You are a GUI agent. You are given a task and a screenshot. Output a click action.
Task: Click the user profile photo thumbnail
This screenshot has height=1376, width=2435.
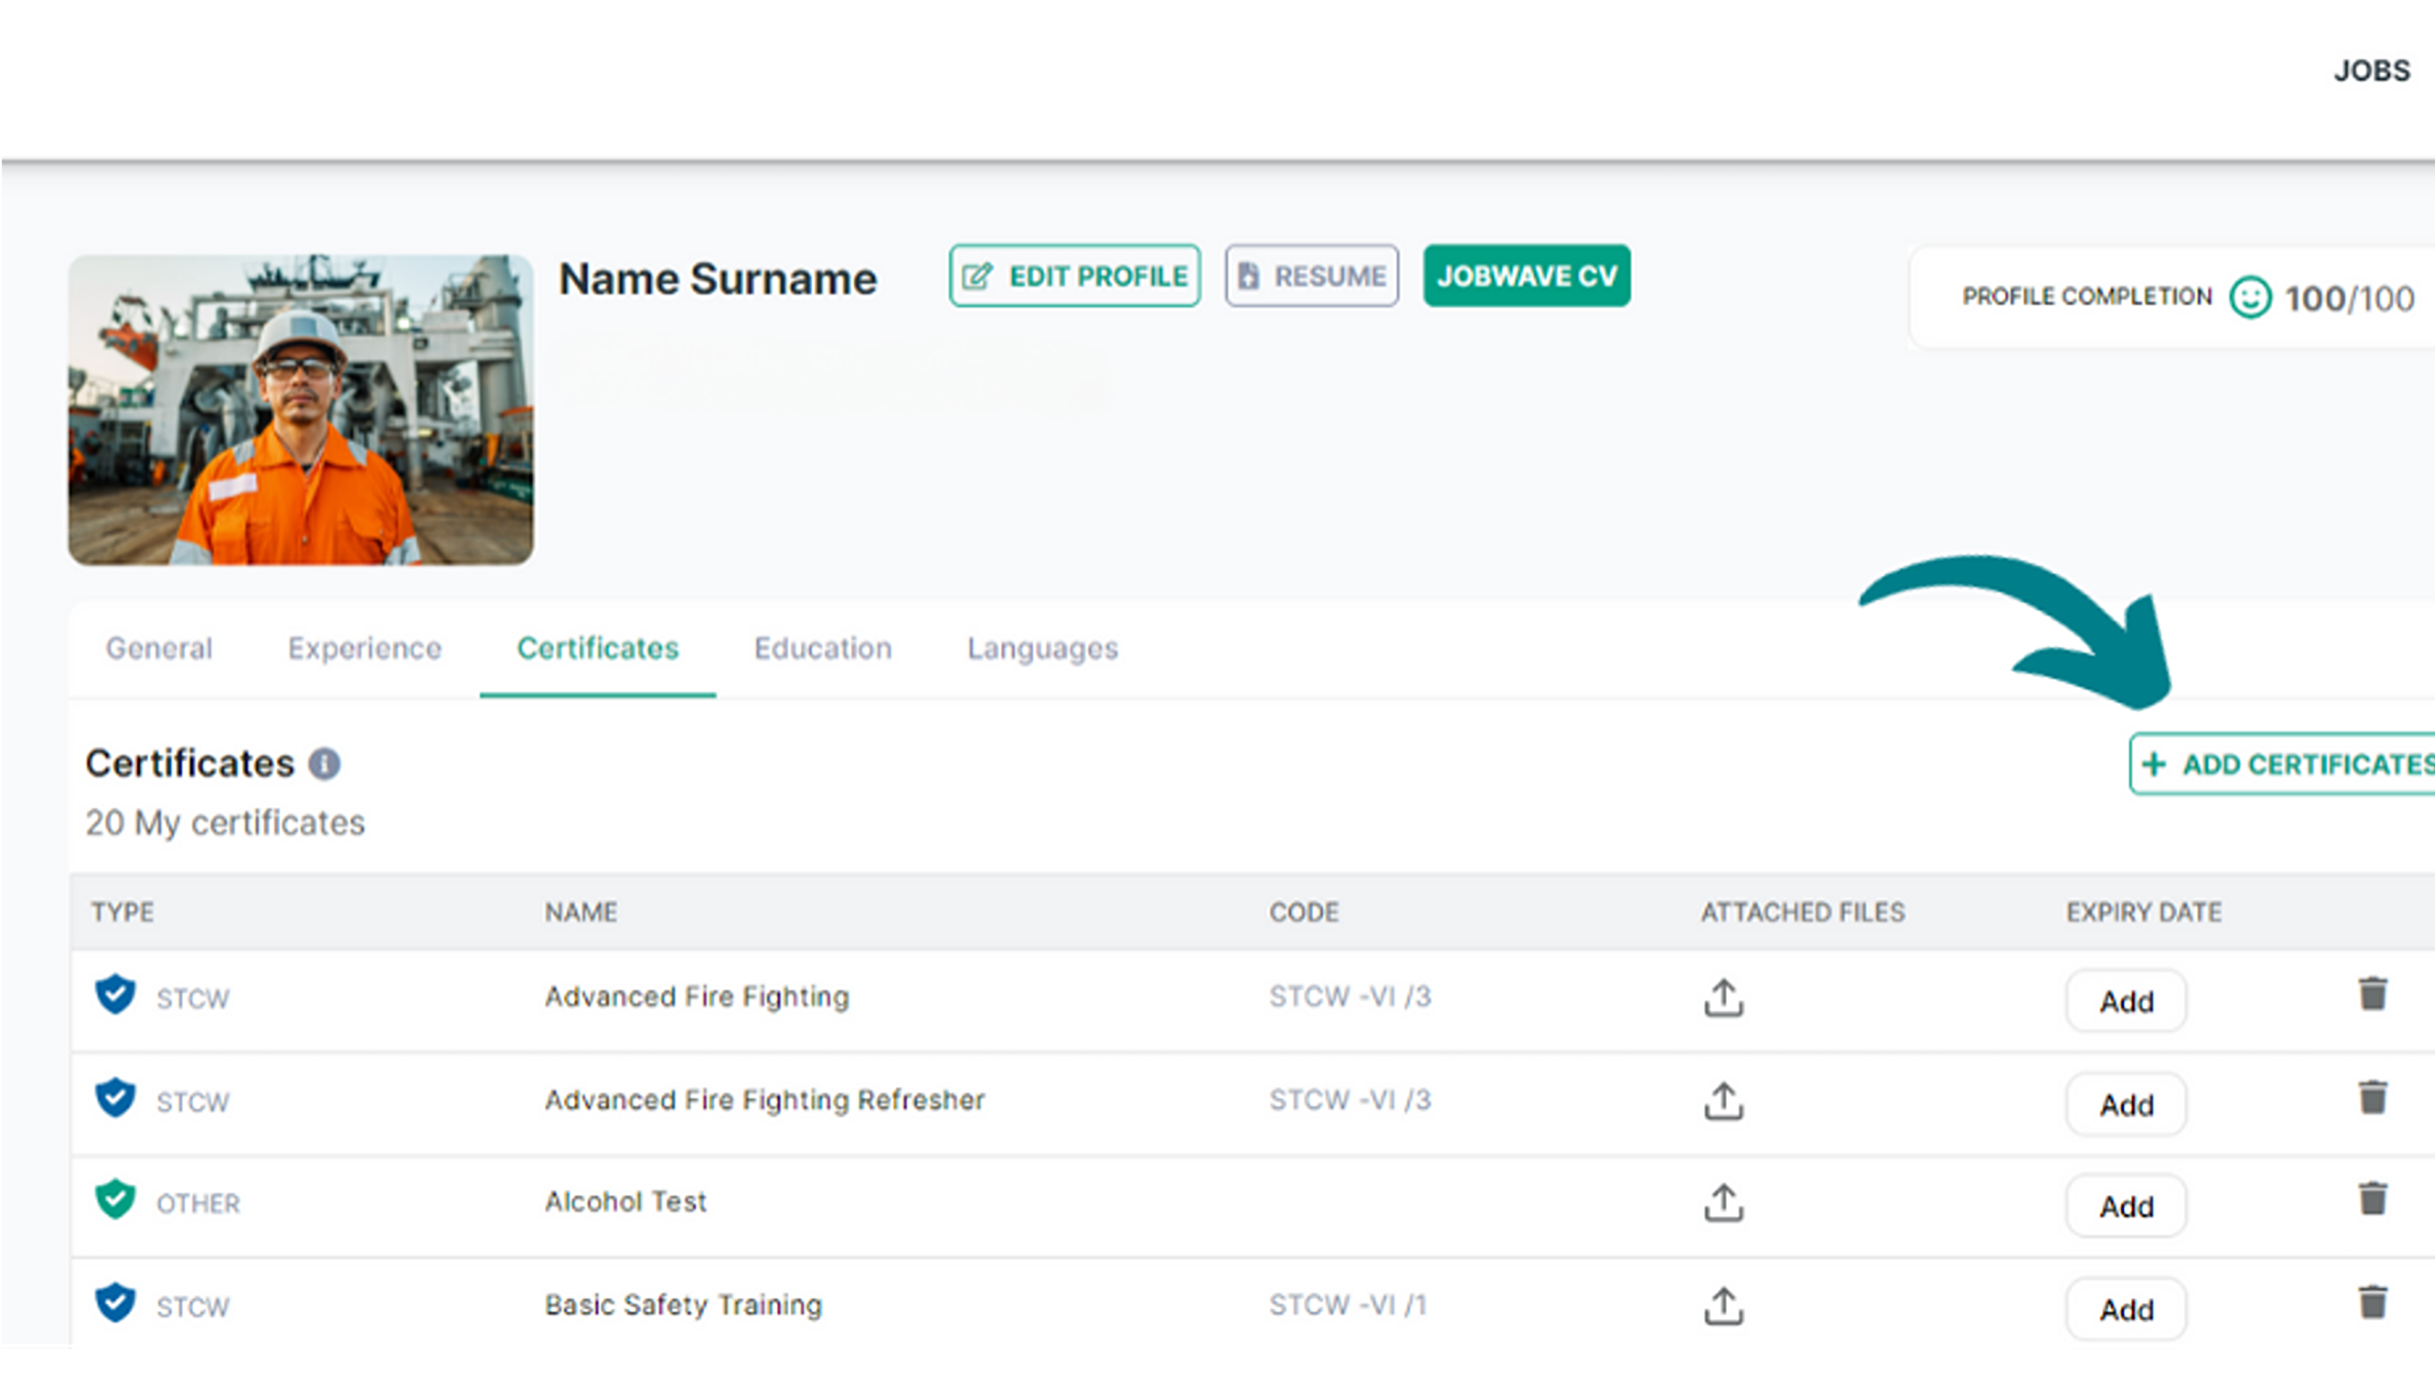301,410
